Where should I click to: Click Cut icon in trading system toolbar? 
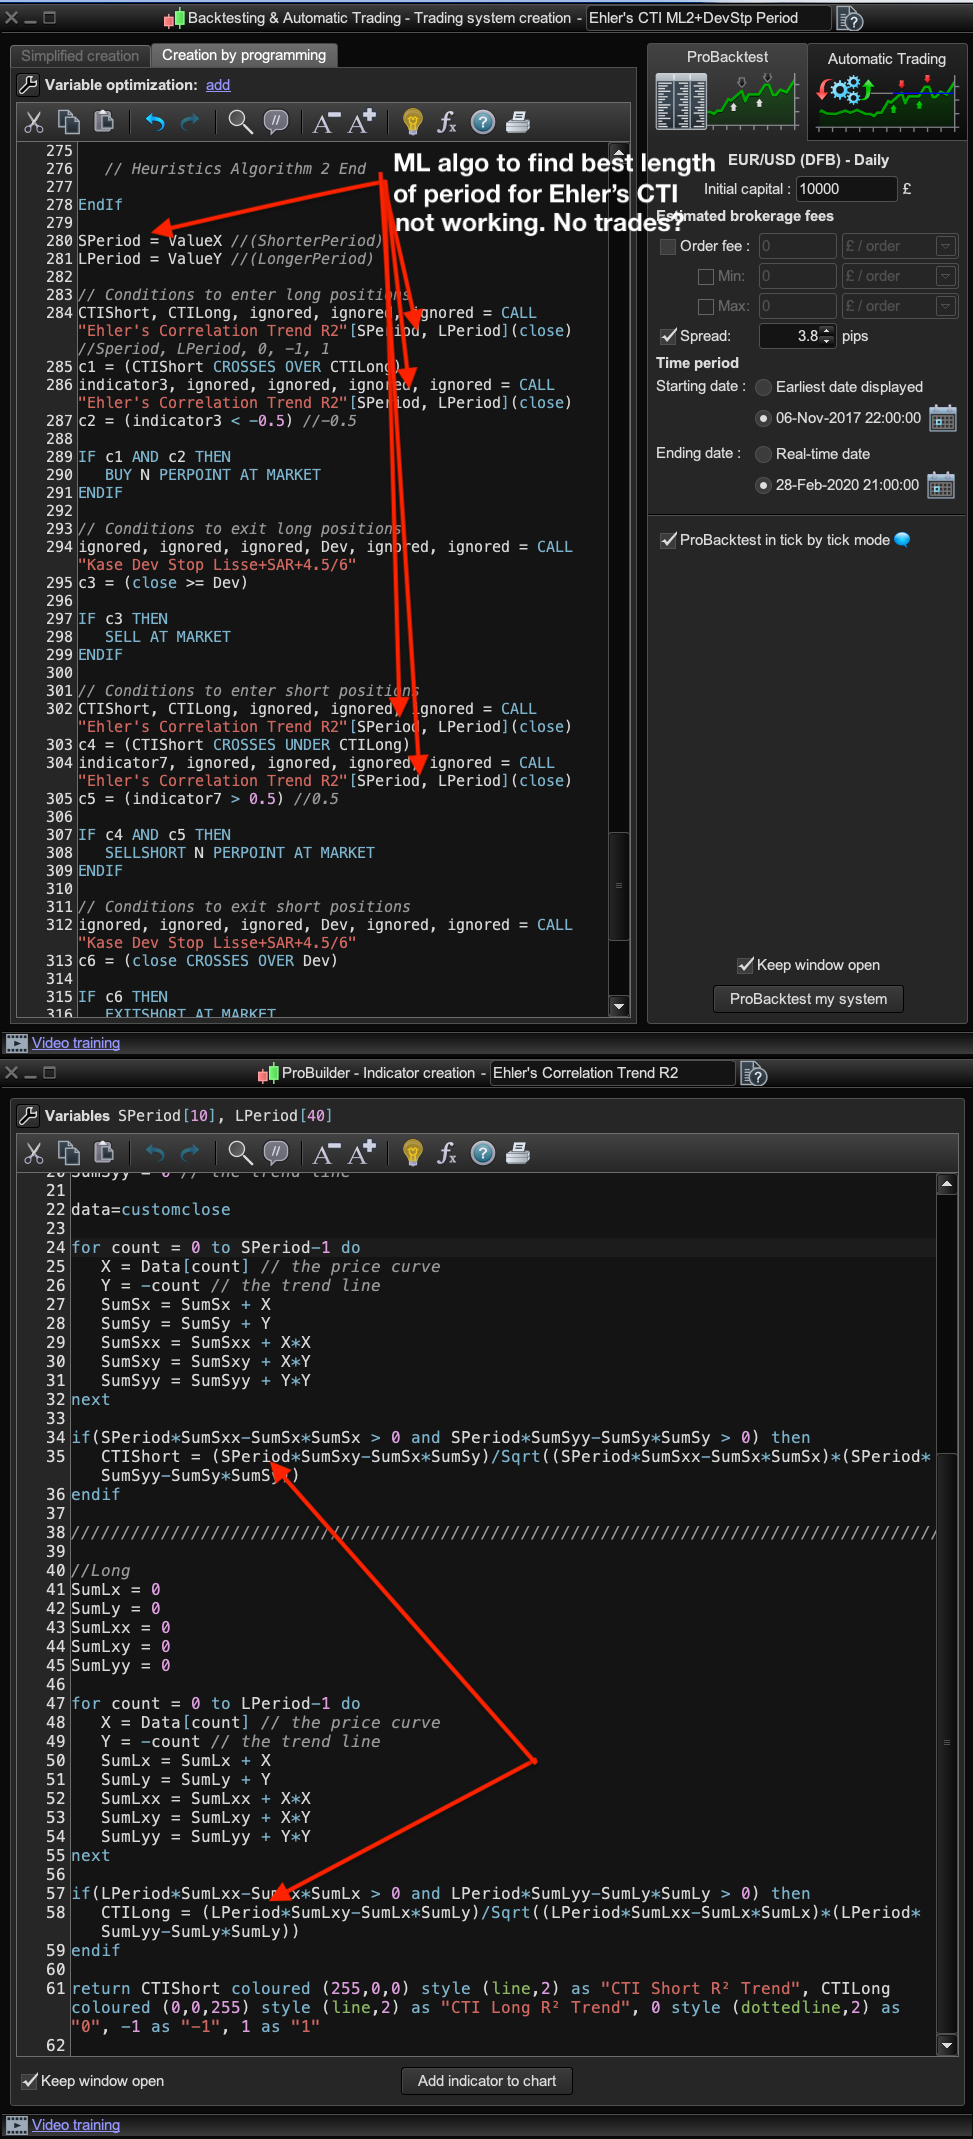coord(34,122)
